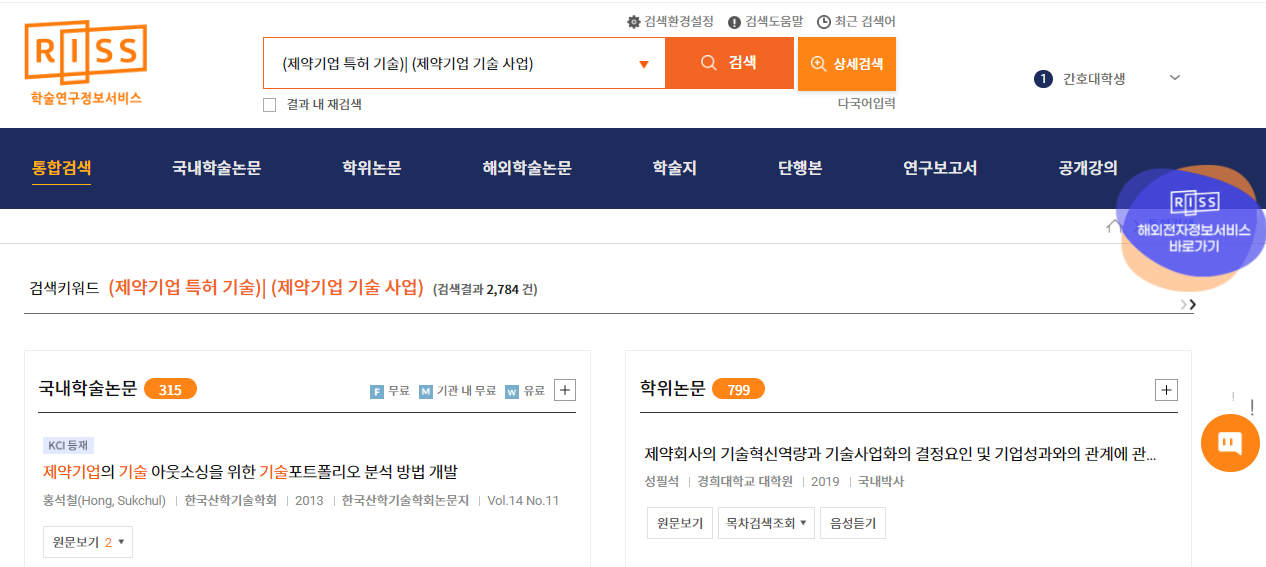1266x567 pixels.
Task: Switch to 해외학술논문 tab
Action: point(527,168)
